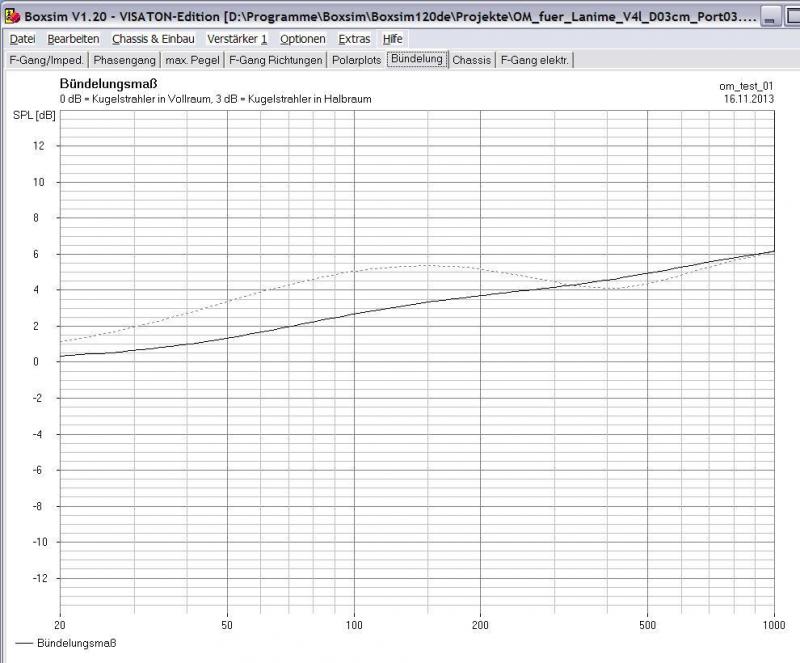
Task: Click the om_test_01 project label
Action: (746, 87)
